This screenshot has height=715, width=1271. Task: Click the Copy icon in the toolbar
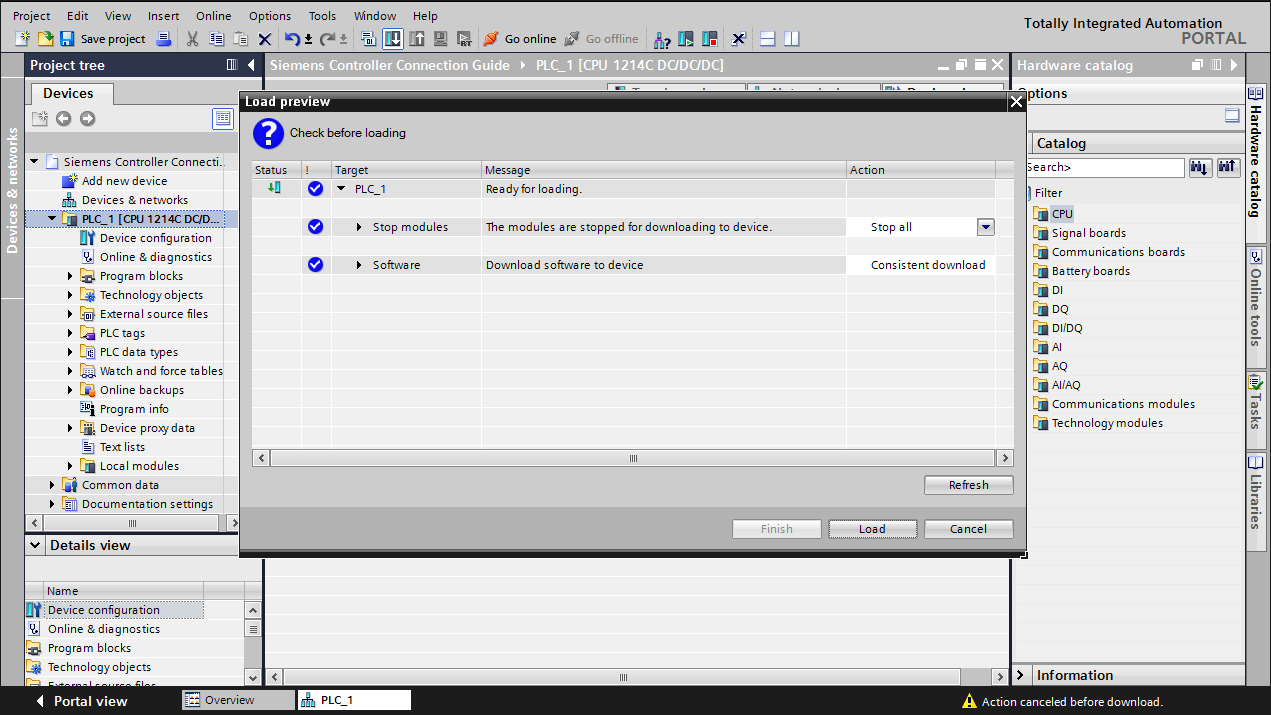pyautogui.click(x=216, y=39)
